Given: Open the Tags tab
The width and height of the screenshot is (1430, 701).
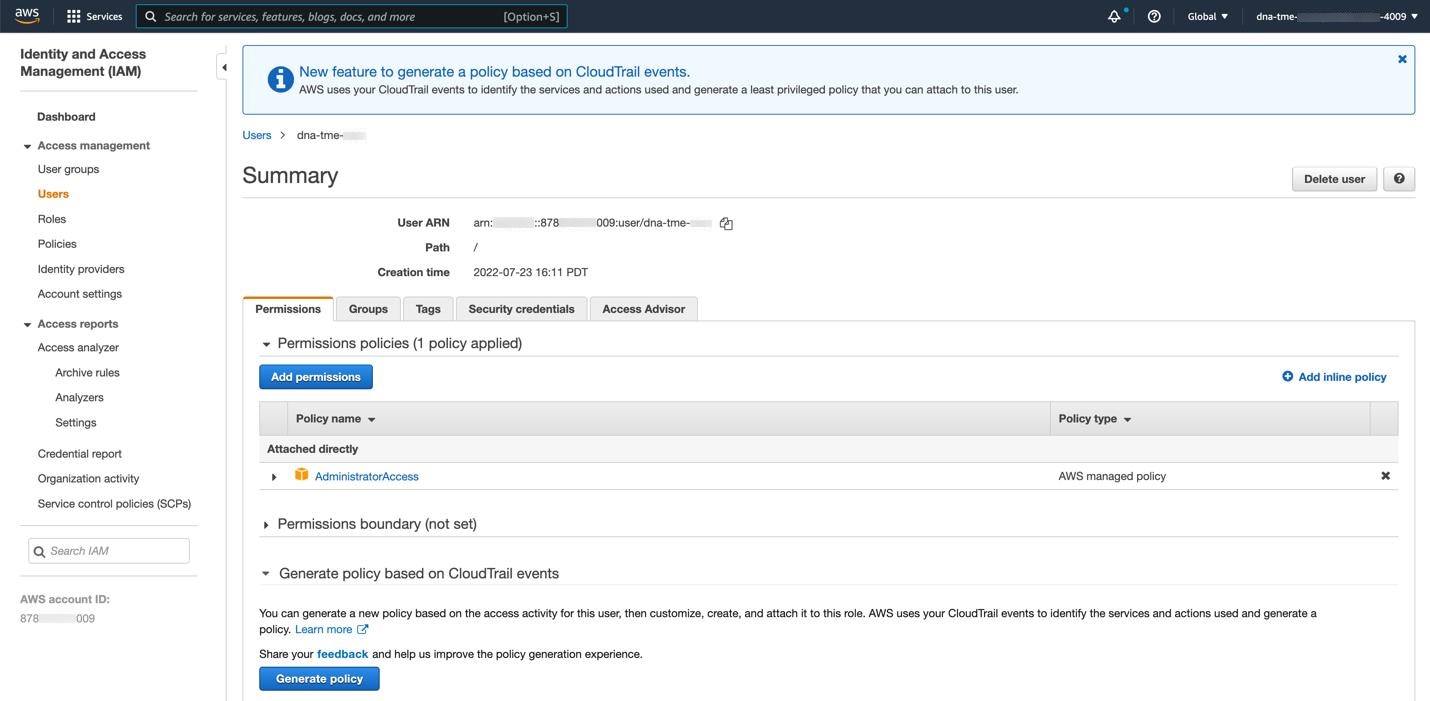Looking at the screenshot, I should [428, 309].
